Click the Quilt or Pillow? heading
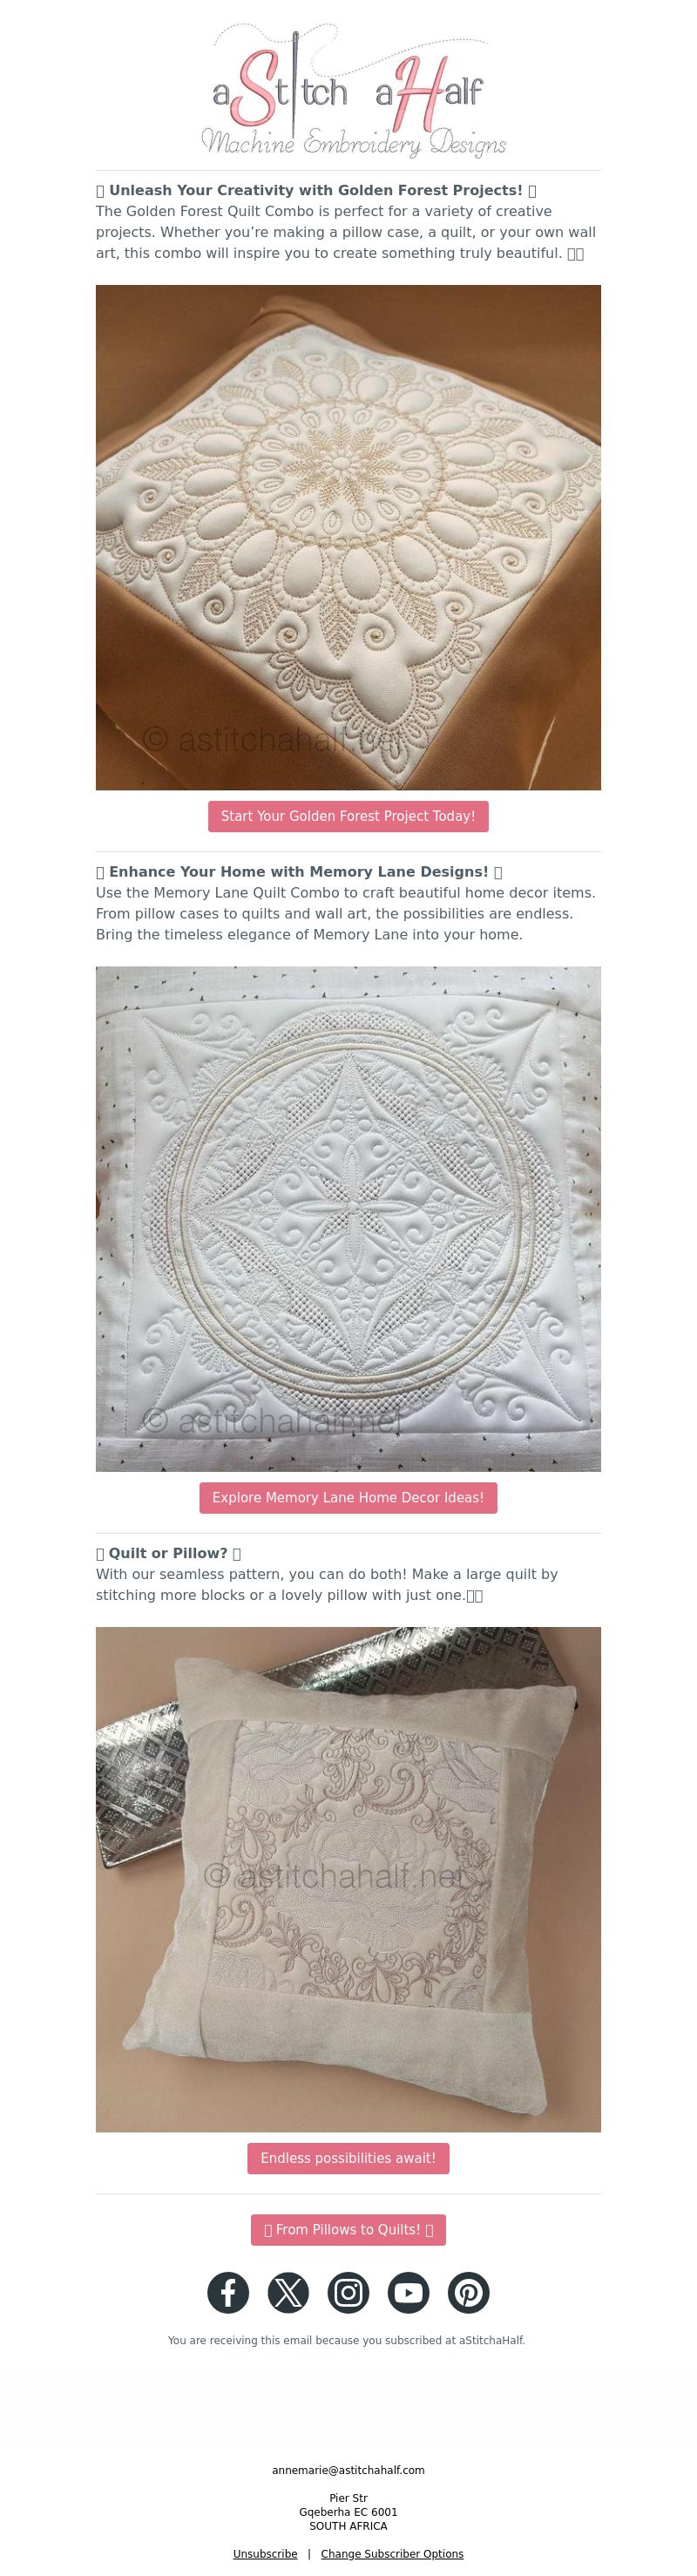The height and width of the screenshot is (2576, 697). click(168, 1552)
